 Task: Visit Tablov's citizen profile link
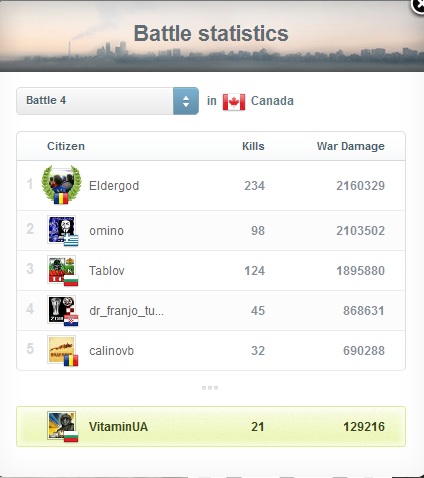click(x=107, y=270)
